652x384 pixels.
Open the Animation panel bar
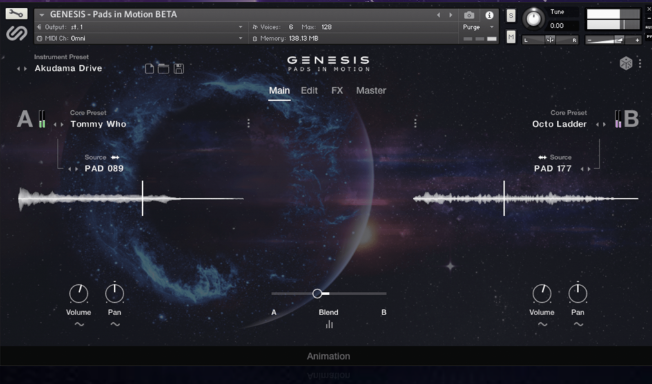pos(326,356)
